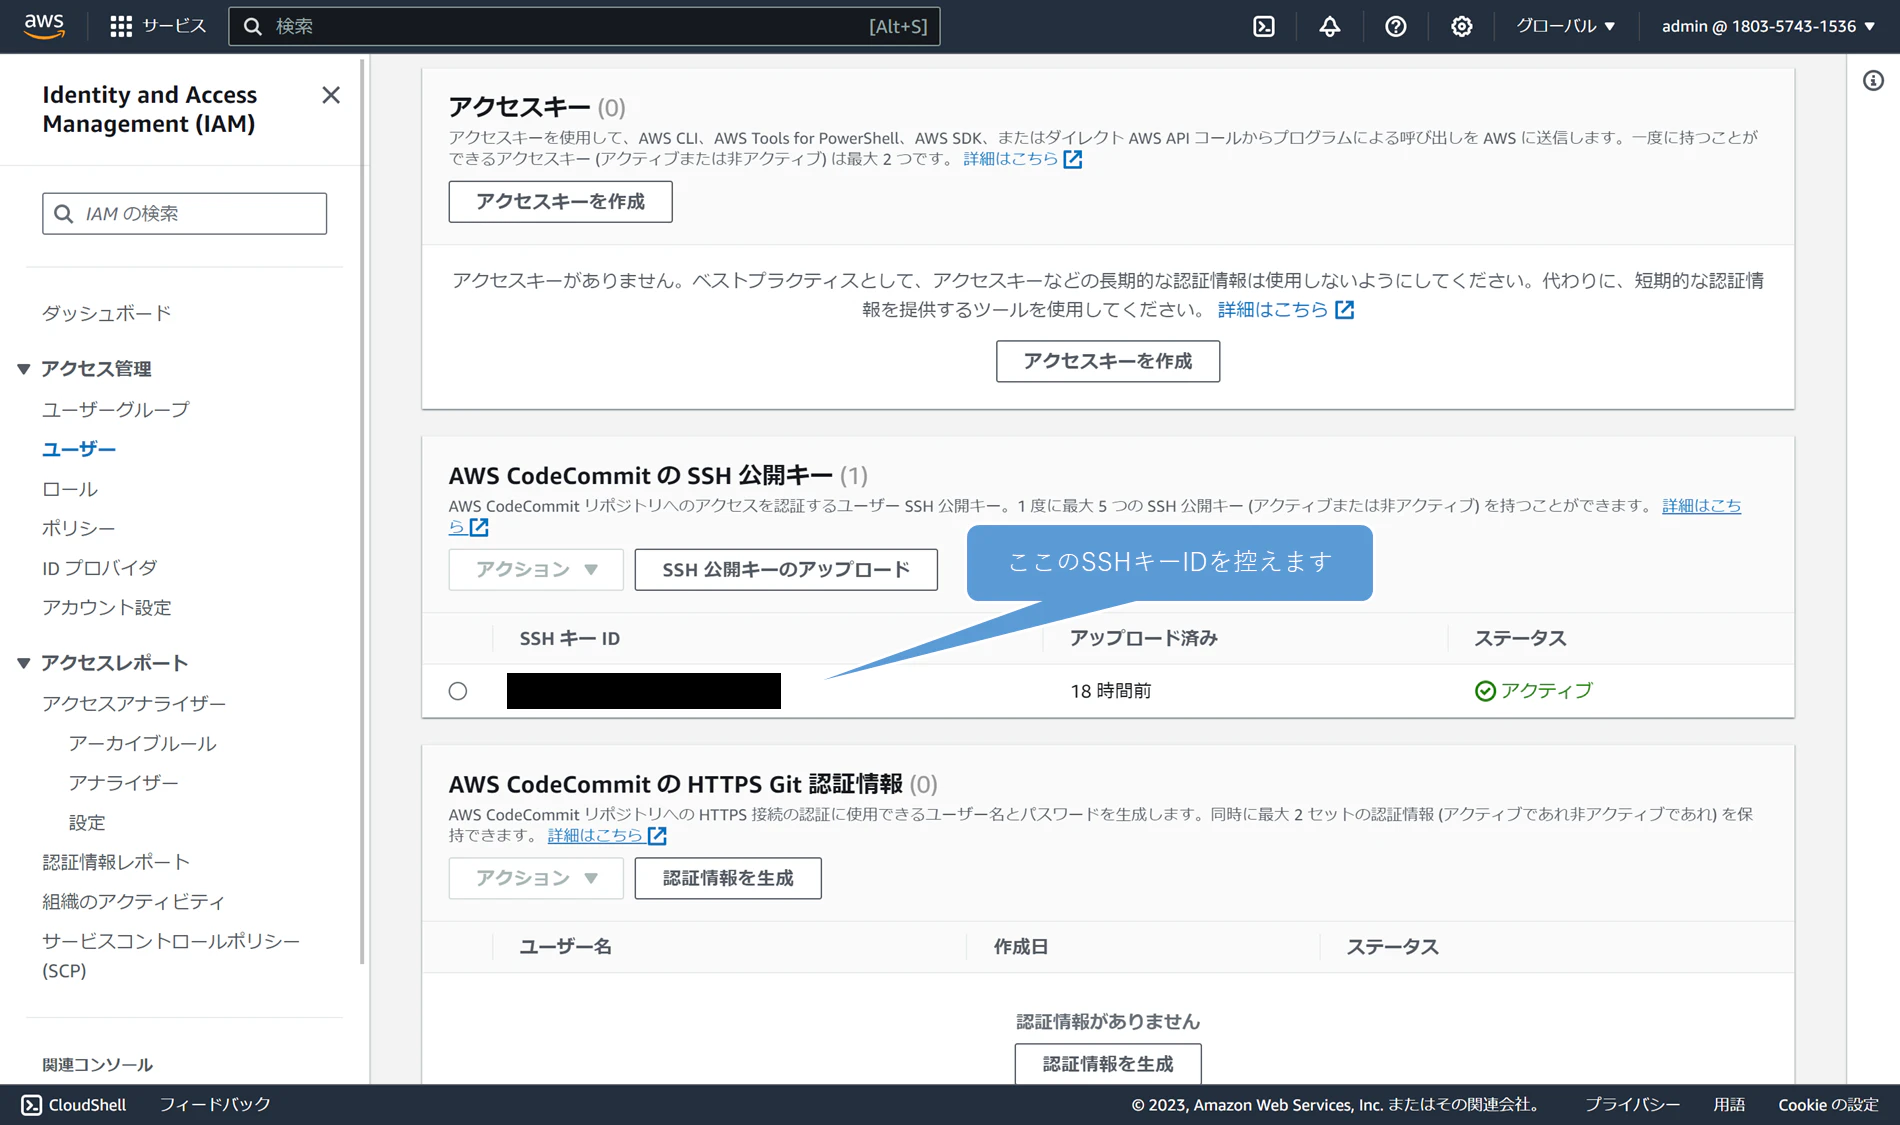Collapse the アクセス管理 section

[24, 369]
